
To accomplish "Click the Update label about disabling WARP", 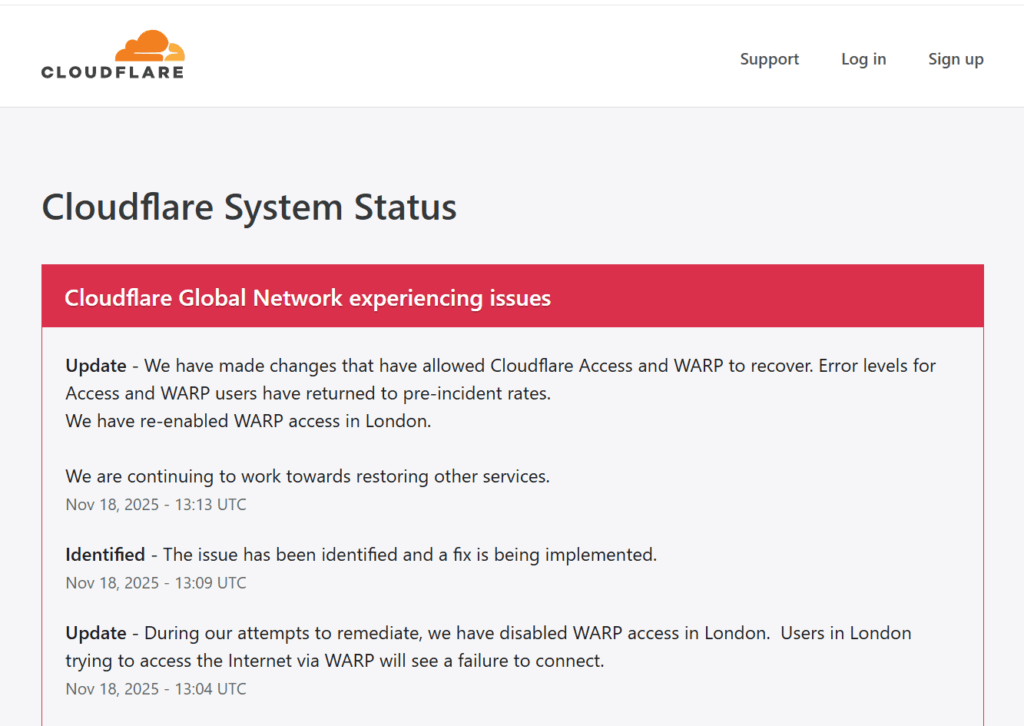I will (x=96, y=633).
